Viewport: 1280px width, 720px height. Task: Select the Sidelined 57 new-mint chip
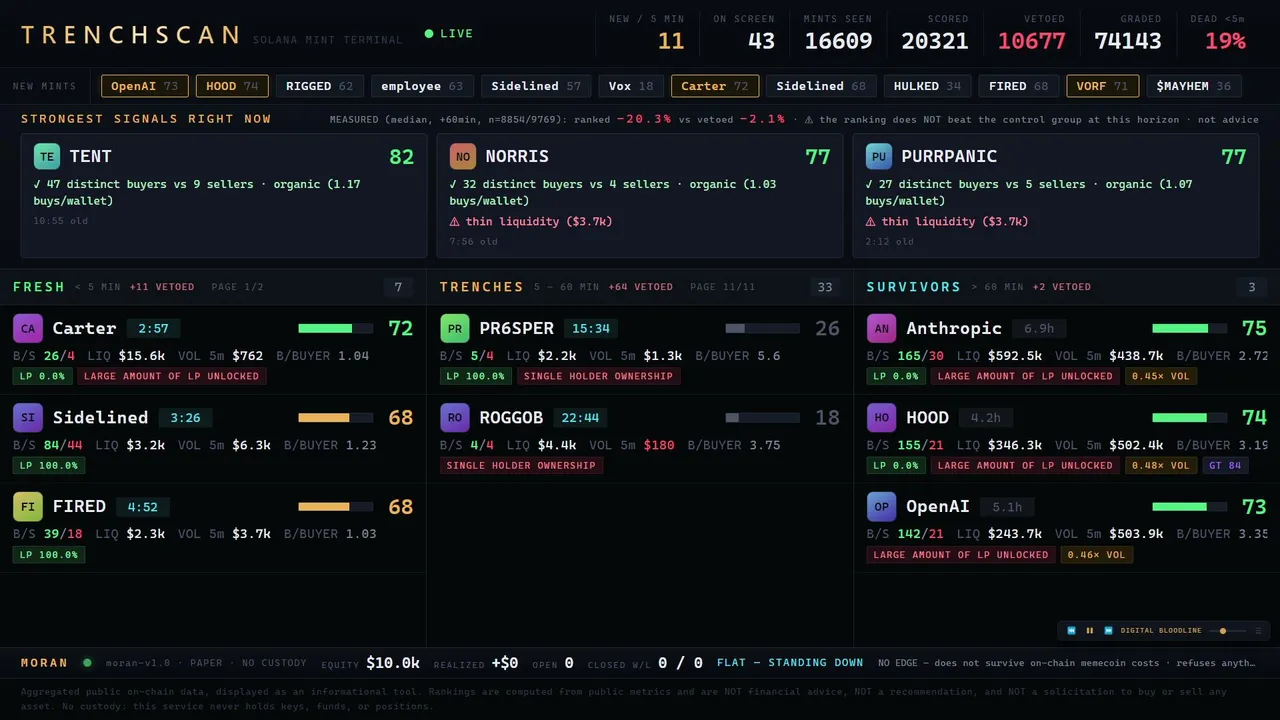536,86
